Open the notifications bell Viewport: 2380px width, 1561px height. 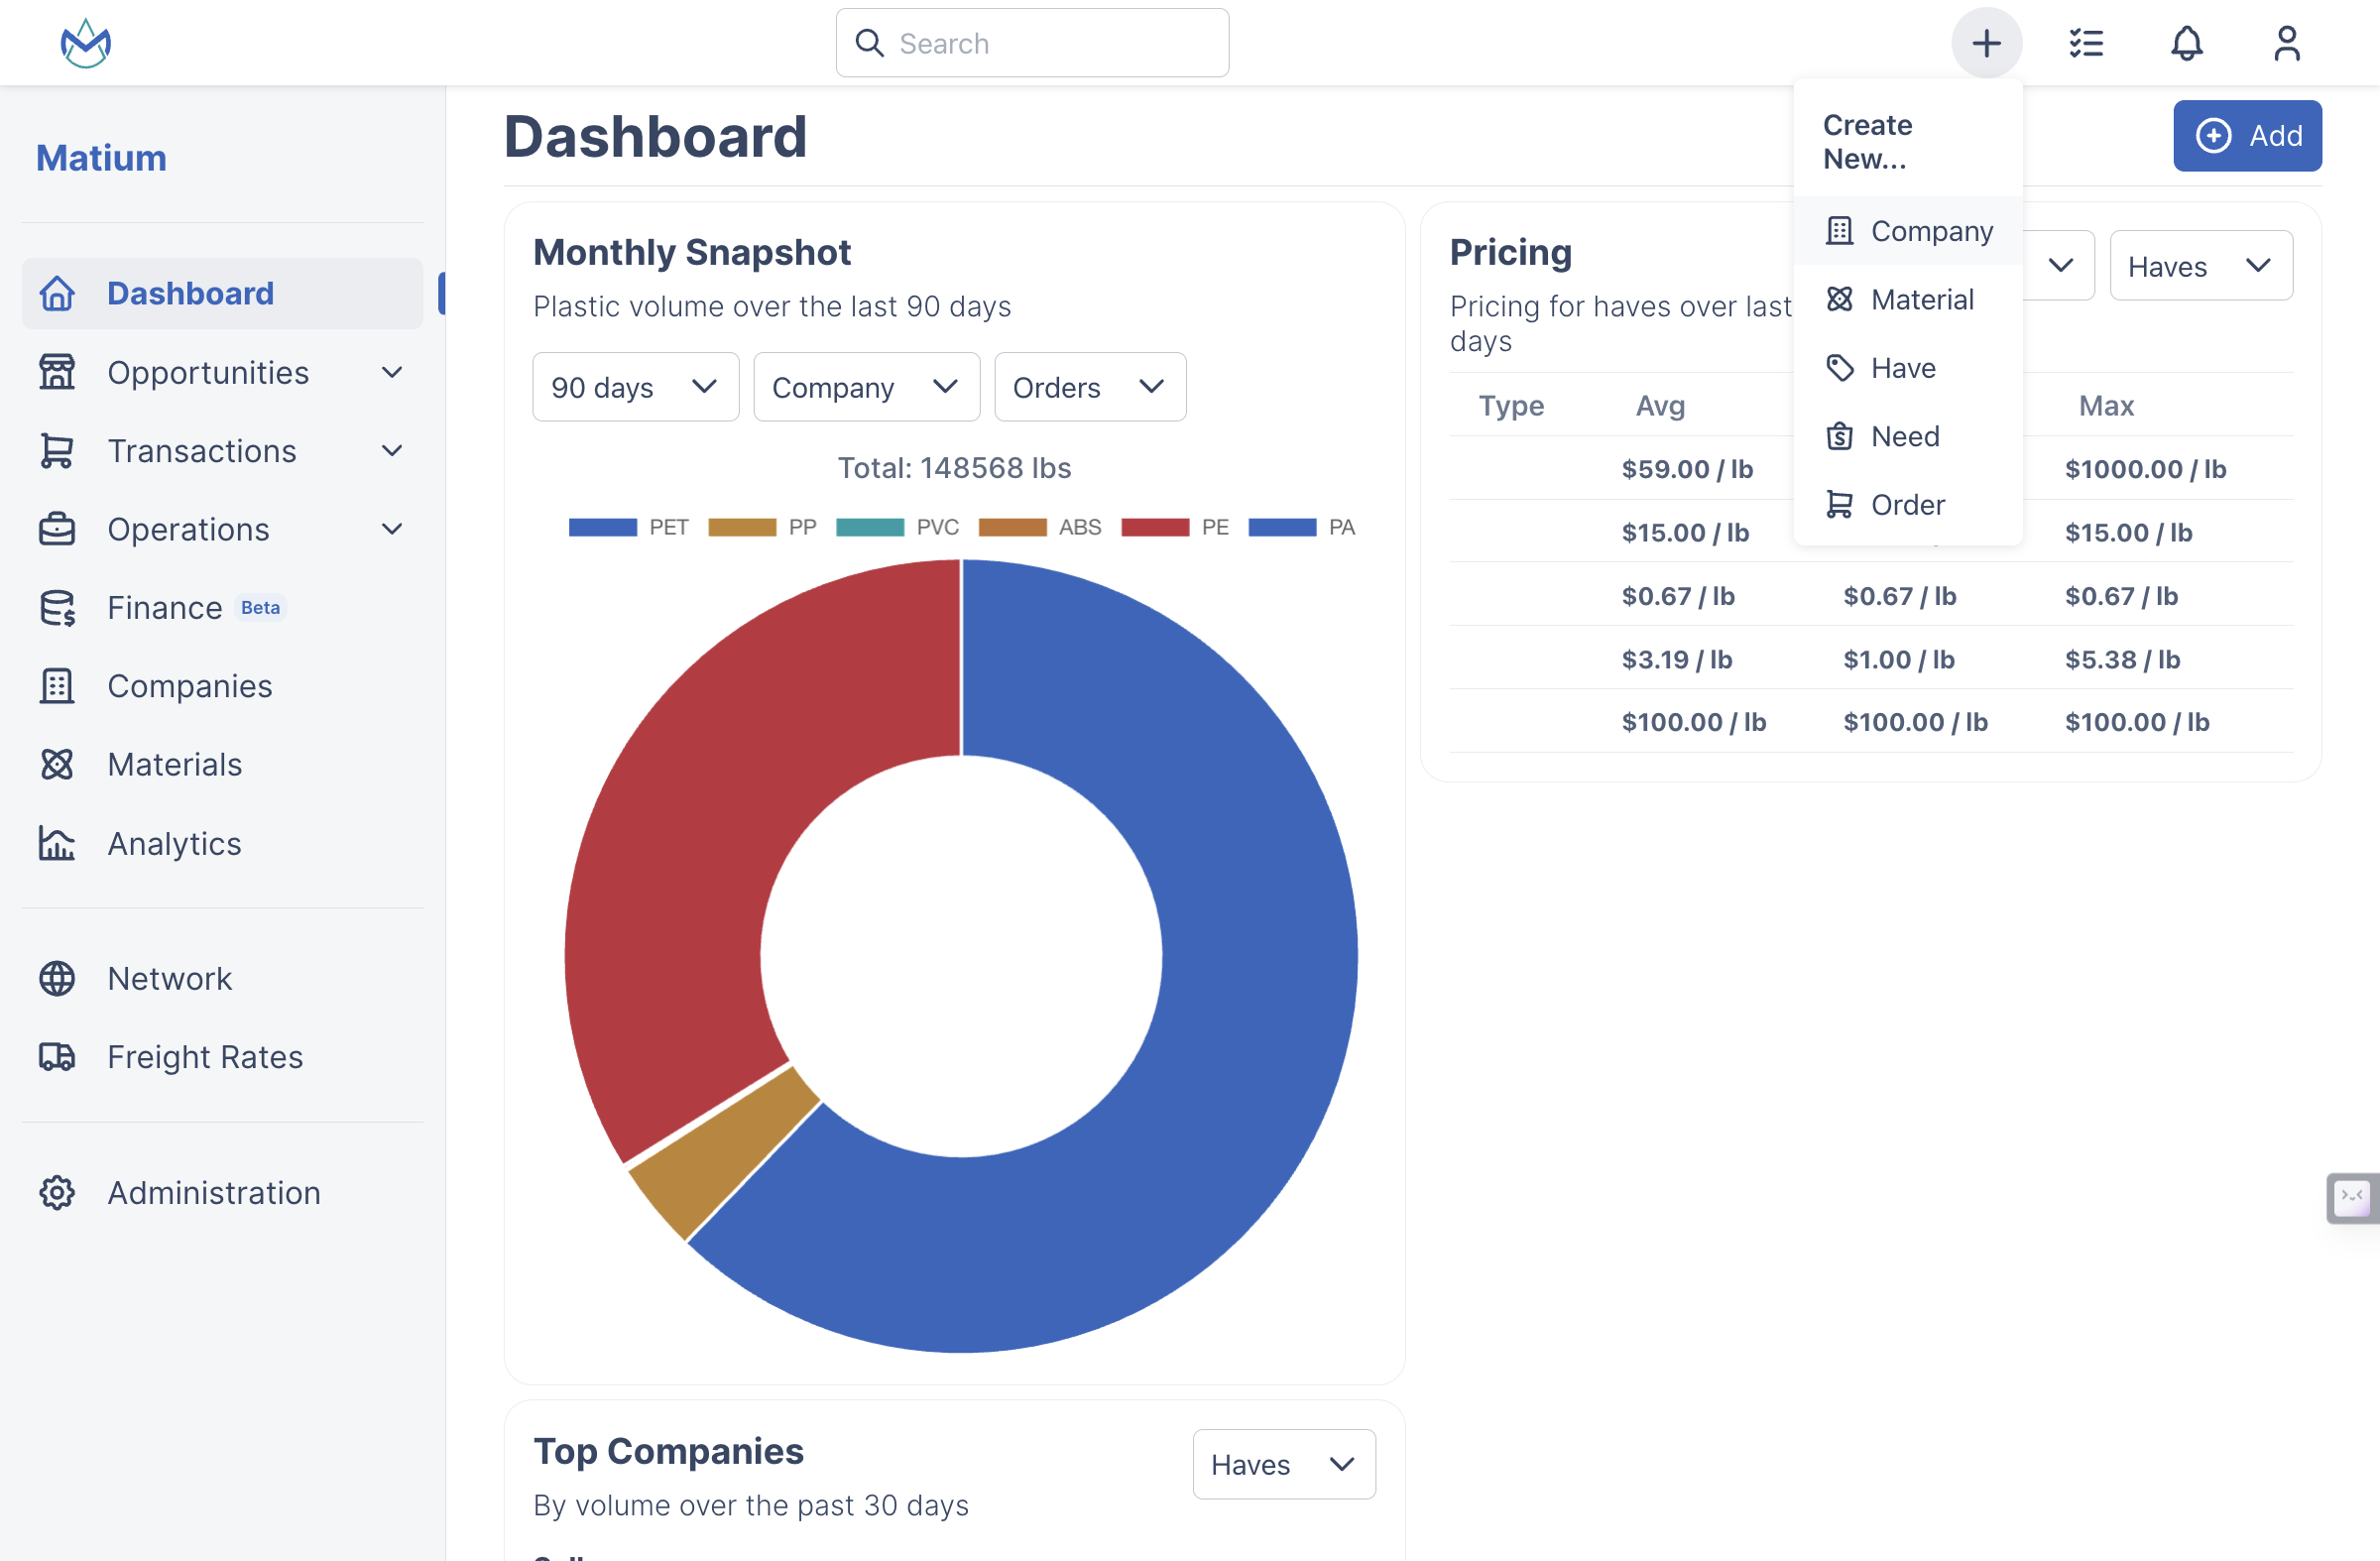pos(2186,43)
